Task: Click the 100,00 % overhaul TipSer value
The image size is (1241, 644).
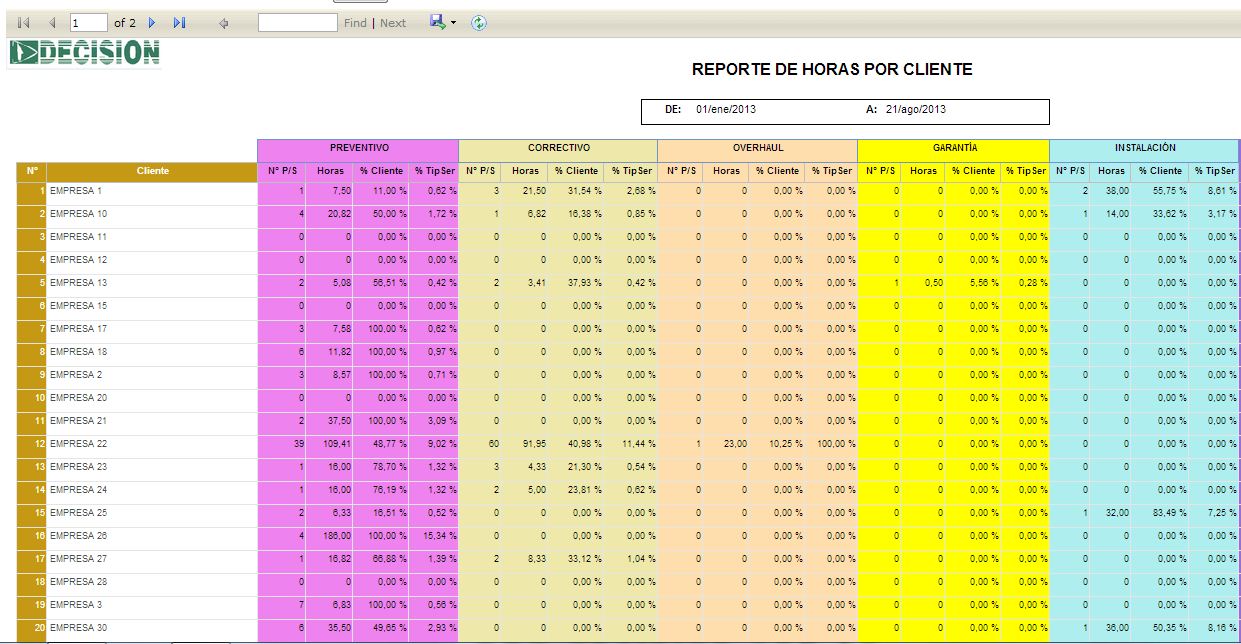Action: [835, 444]
